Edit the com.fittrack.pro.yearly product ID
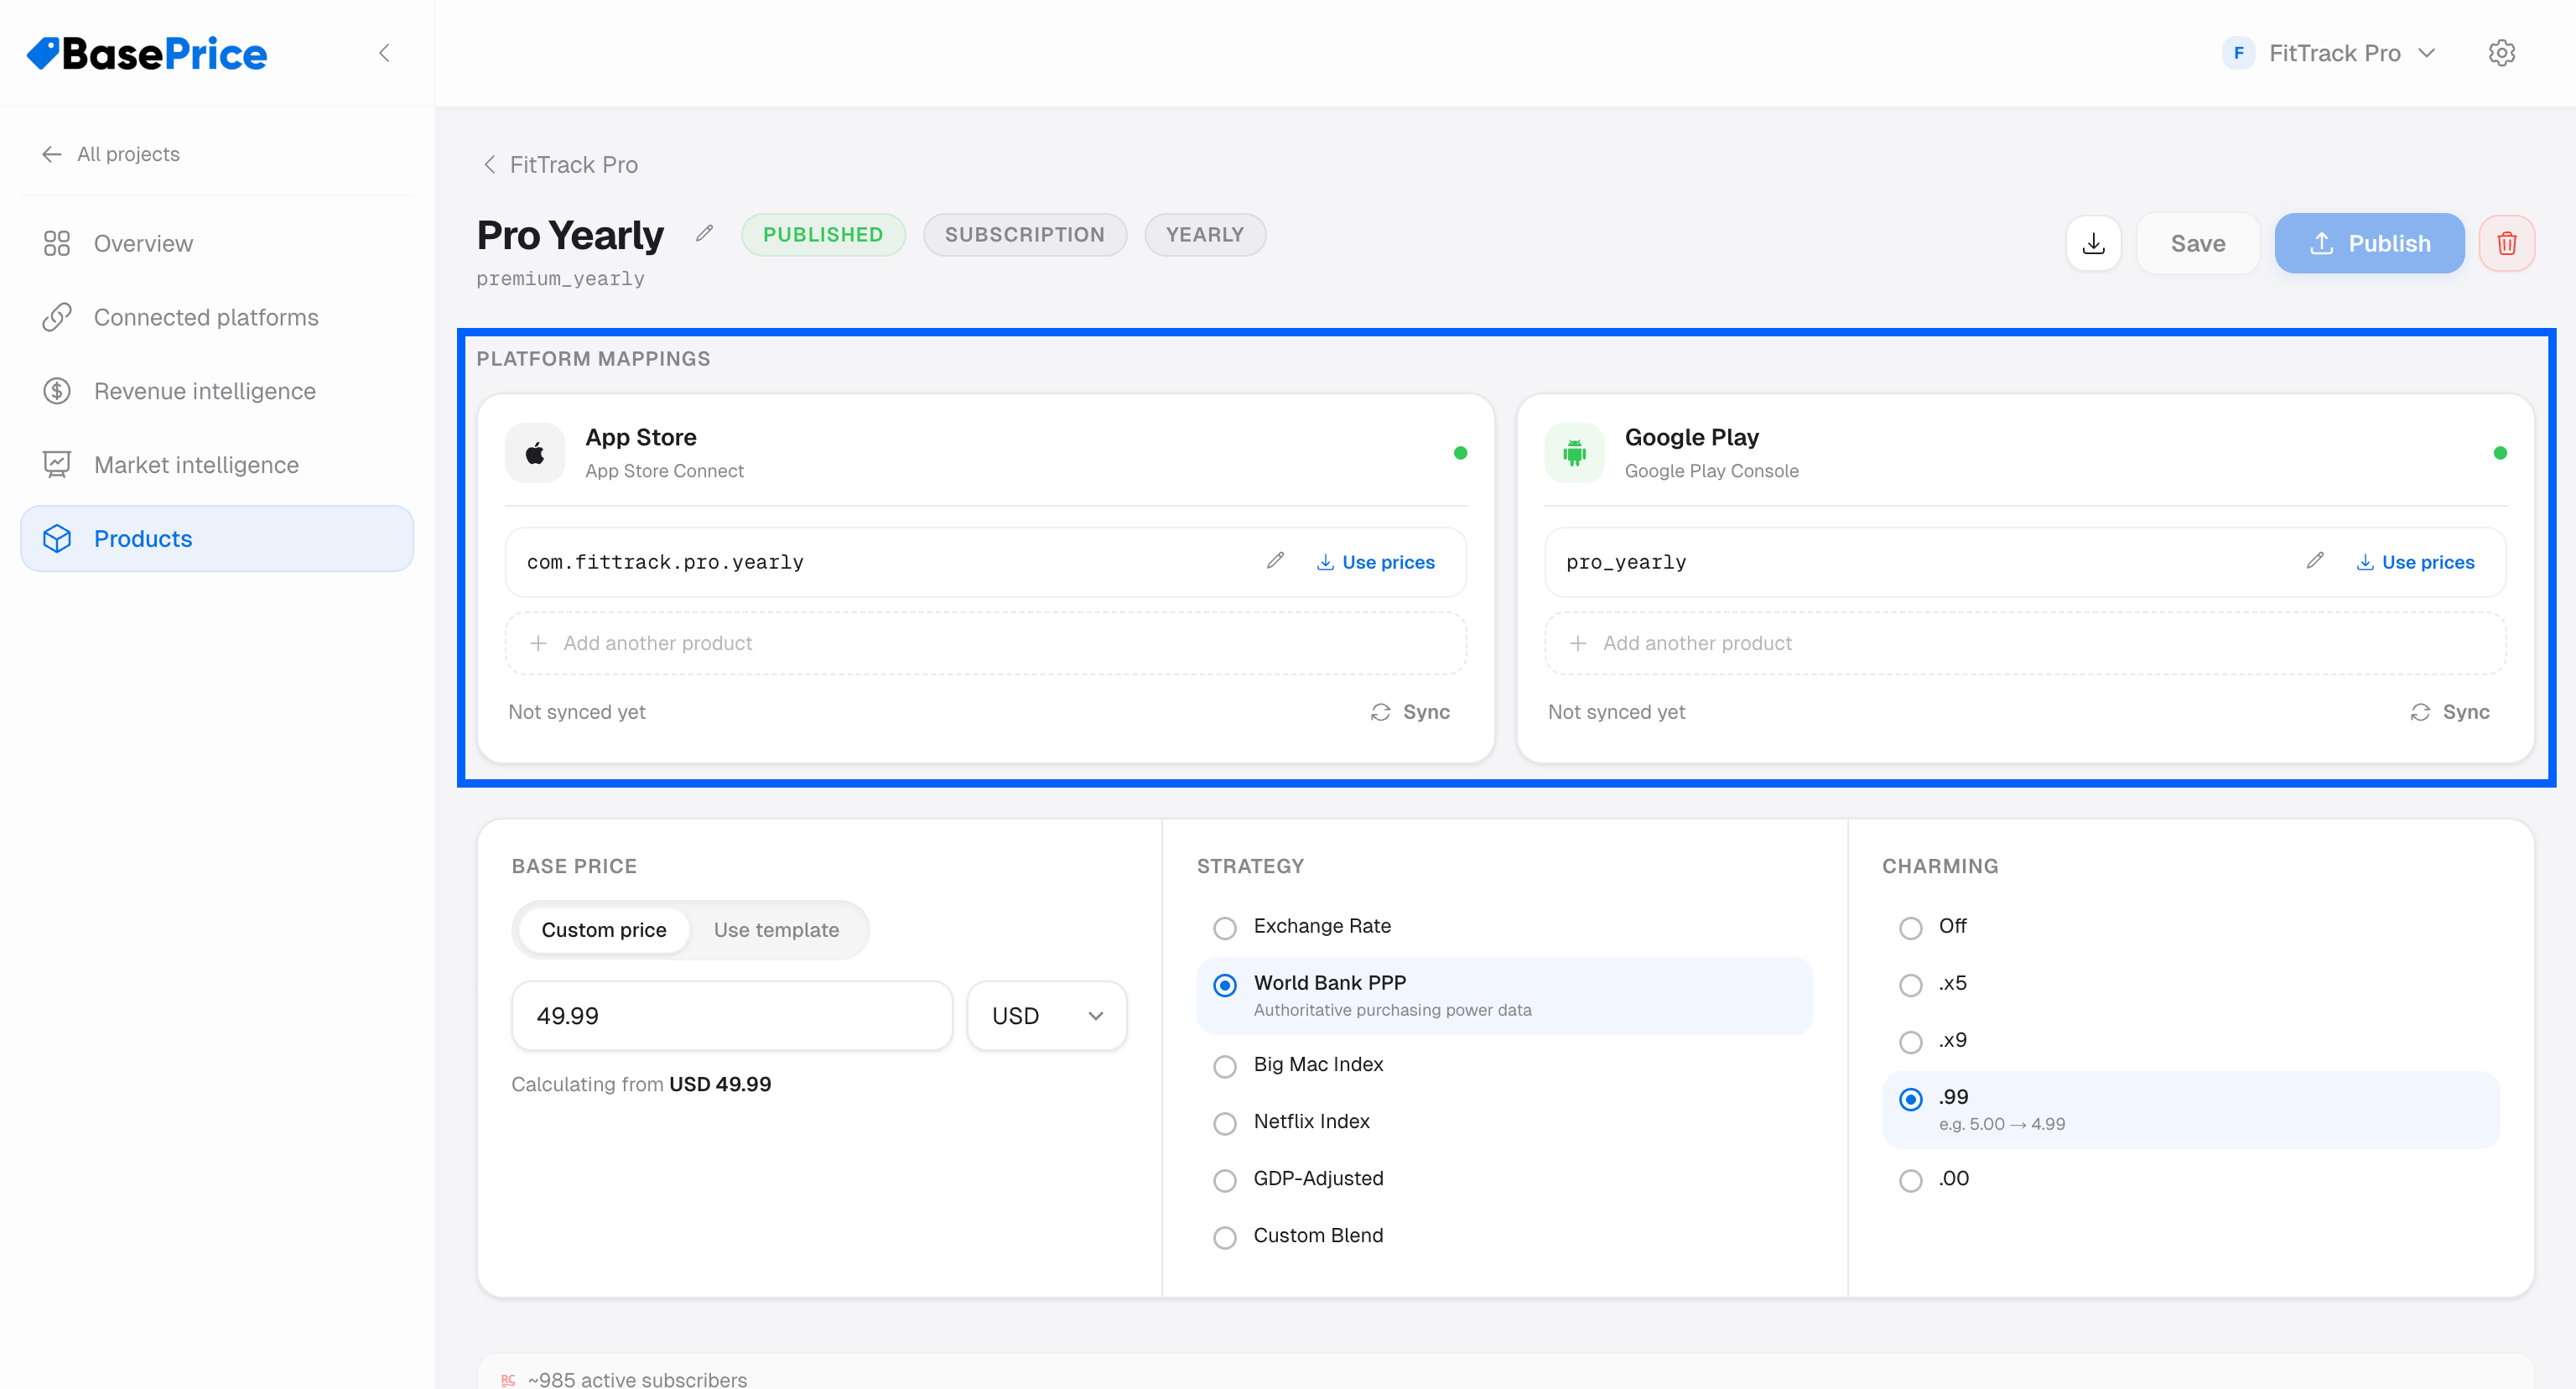 tap(1275, 561)
